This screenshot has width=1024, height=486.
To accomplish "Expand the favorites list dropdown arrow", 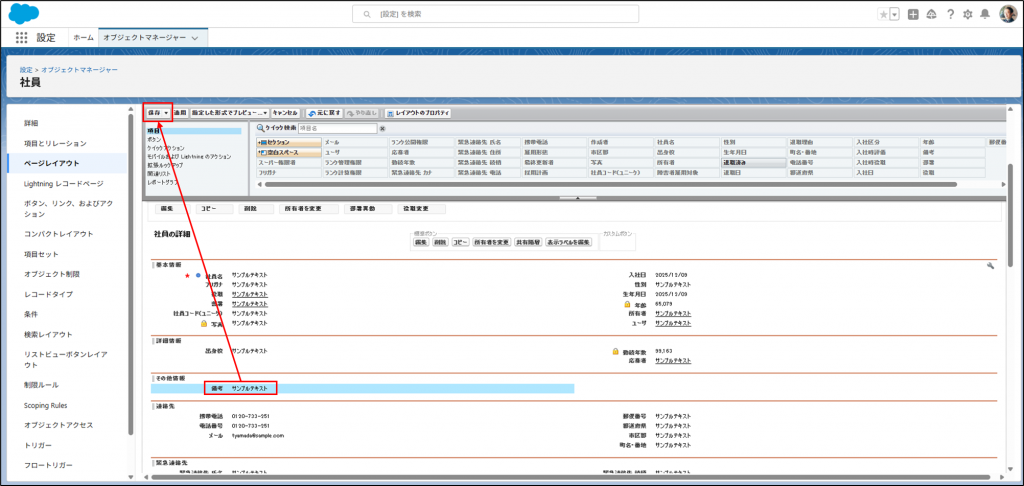I will click(894, 14).
